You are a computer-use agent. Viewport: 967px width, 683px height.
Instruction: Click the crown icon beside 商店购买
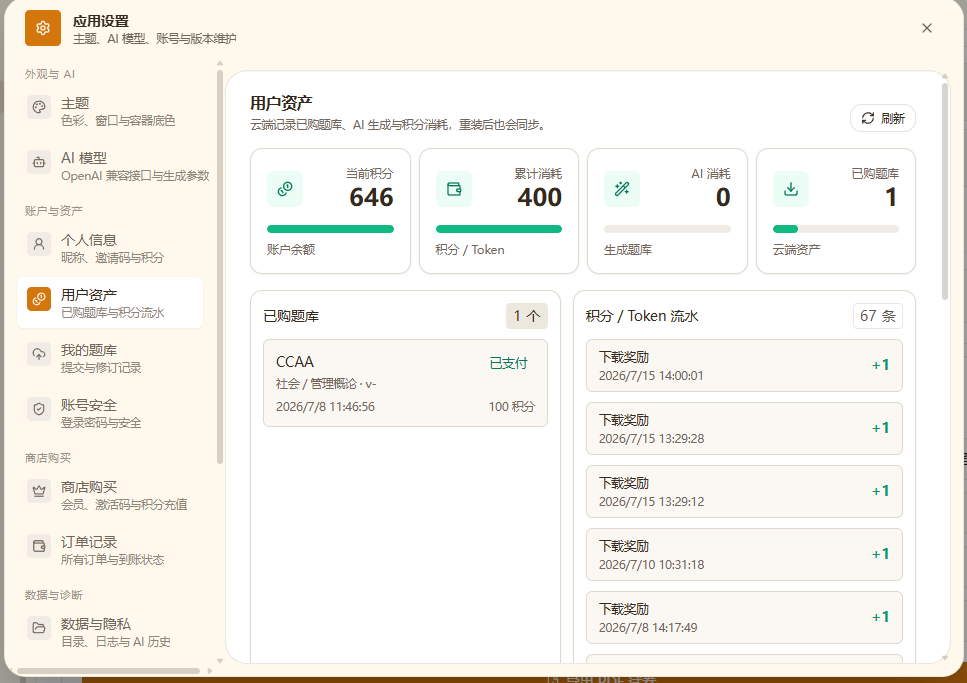click(39, 491)
